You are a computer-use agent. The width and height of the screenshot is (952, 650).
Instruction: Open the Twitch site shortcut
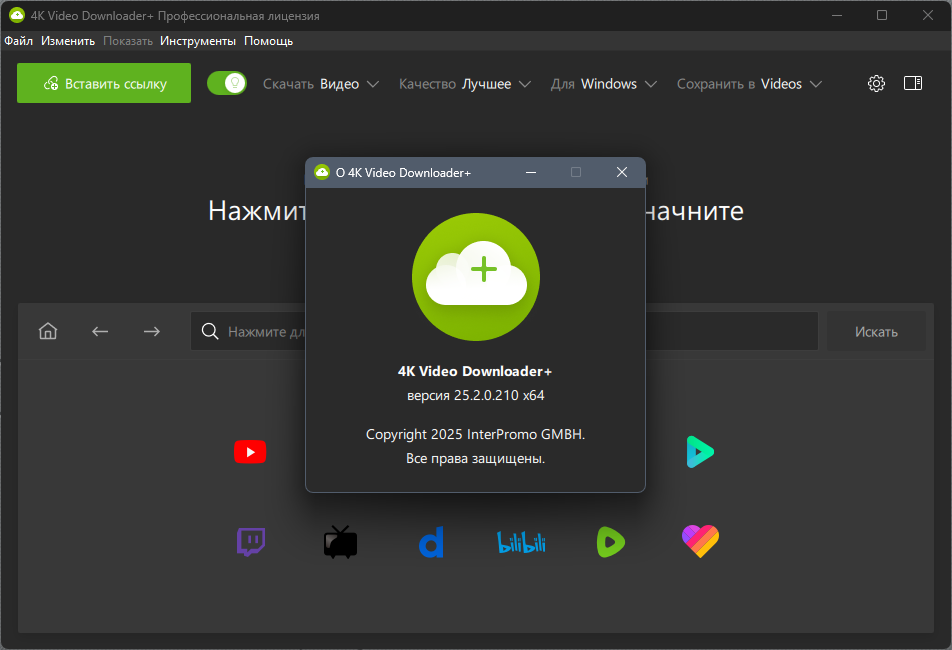pos(251,542)
